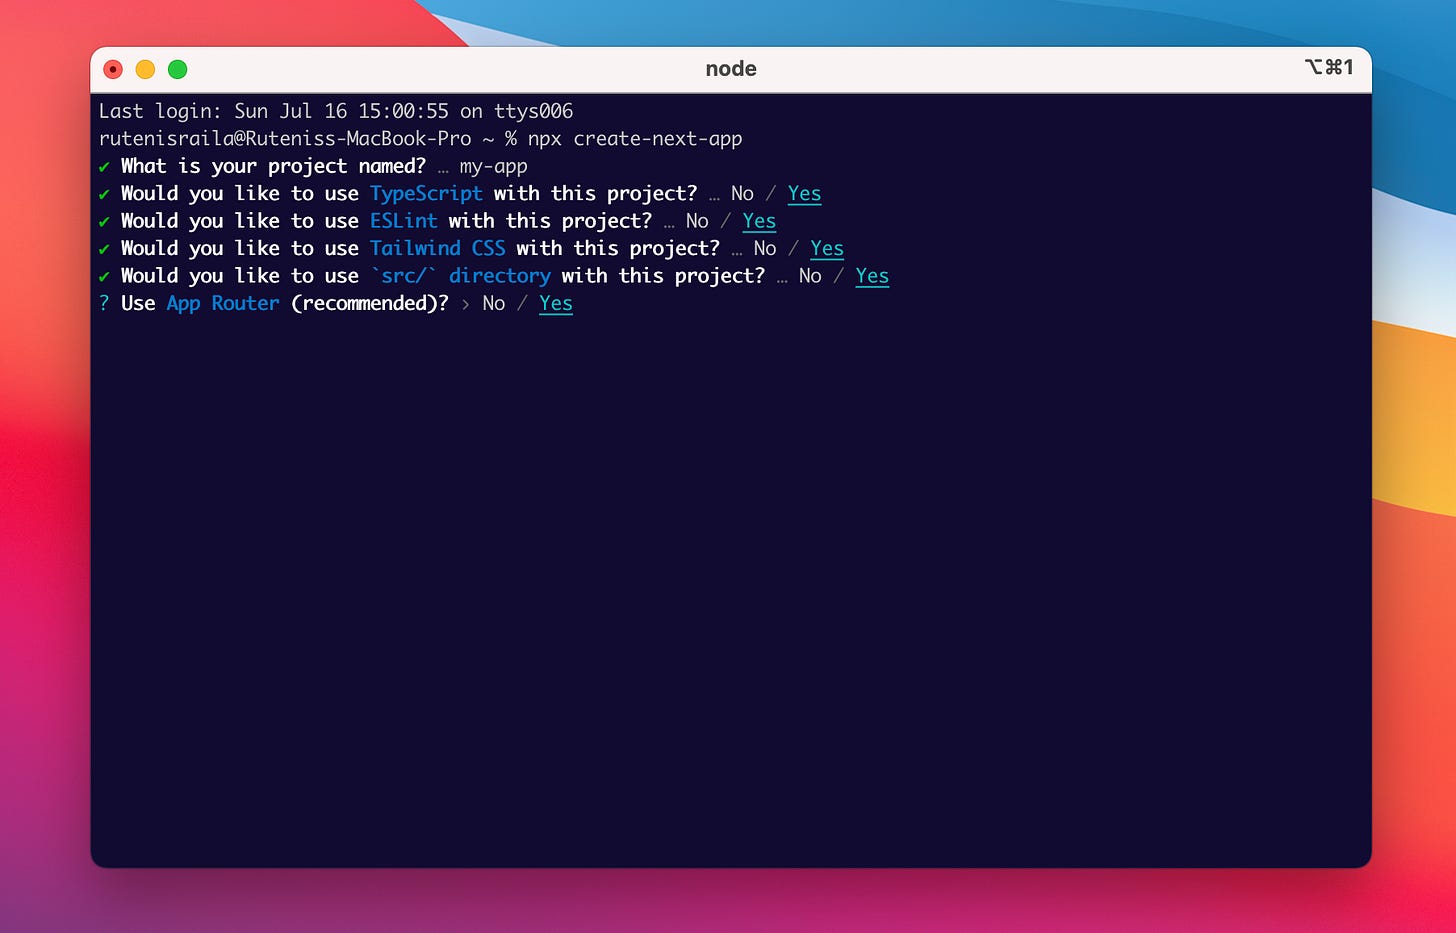Click the blue 'Tailwind CSS' text
1456x933 pixels.
(x=438, y=248)
